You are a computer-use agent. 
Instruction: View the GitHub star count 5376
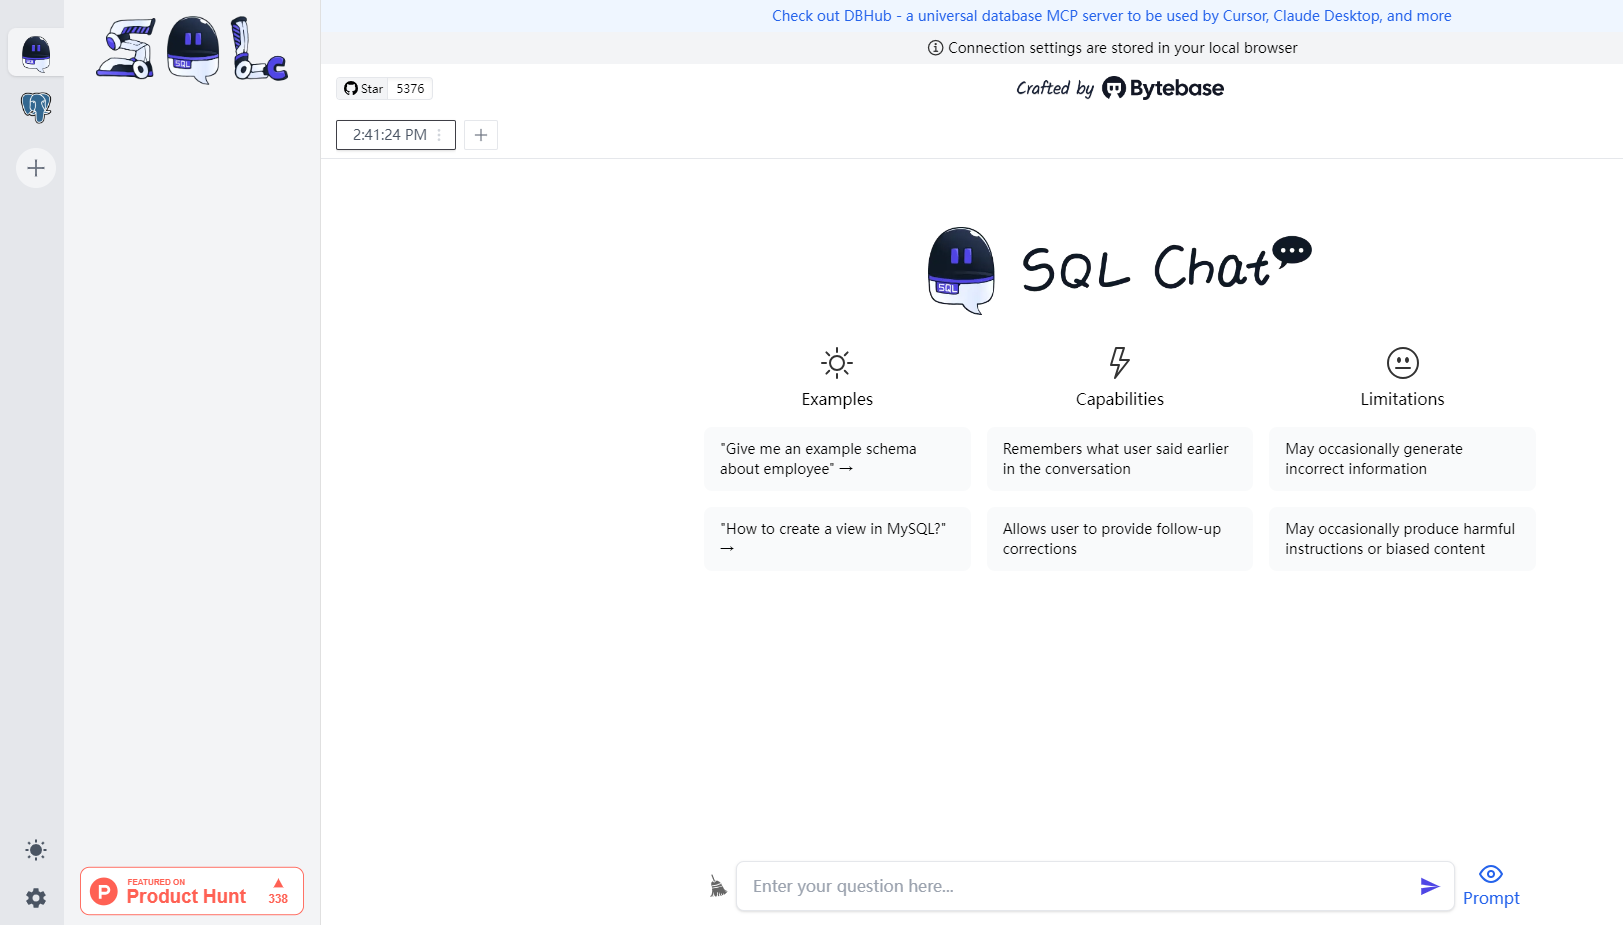409,88
